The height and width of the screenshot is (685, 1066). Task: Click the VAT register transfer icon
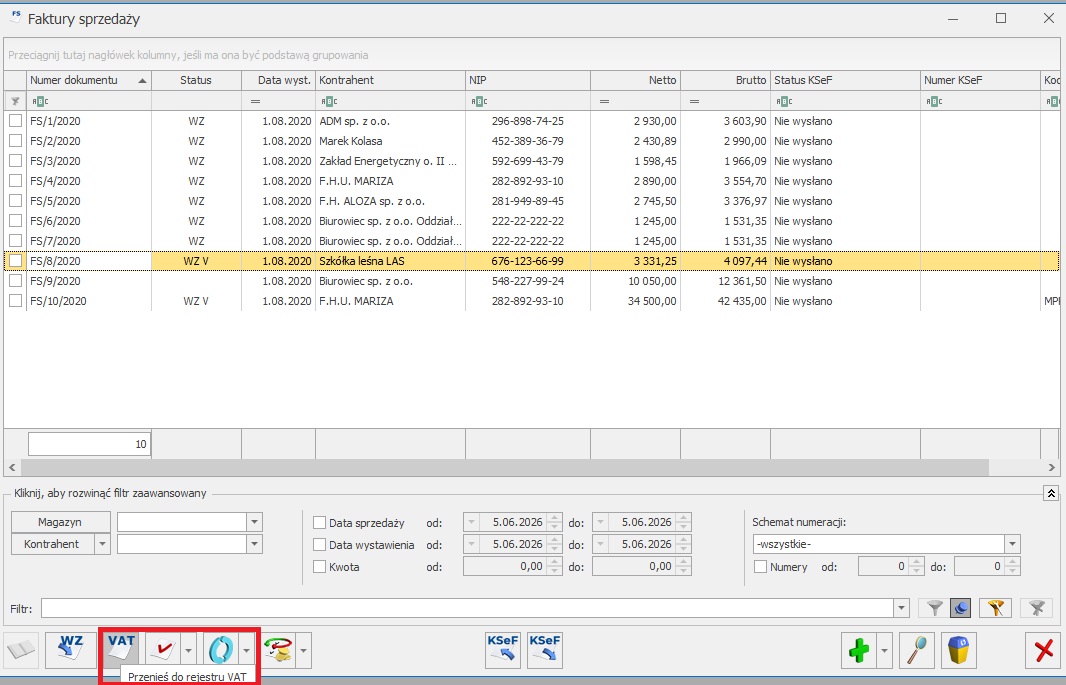(x=122, y=649)
